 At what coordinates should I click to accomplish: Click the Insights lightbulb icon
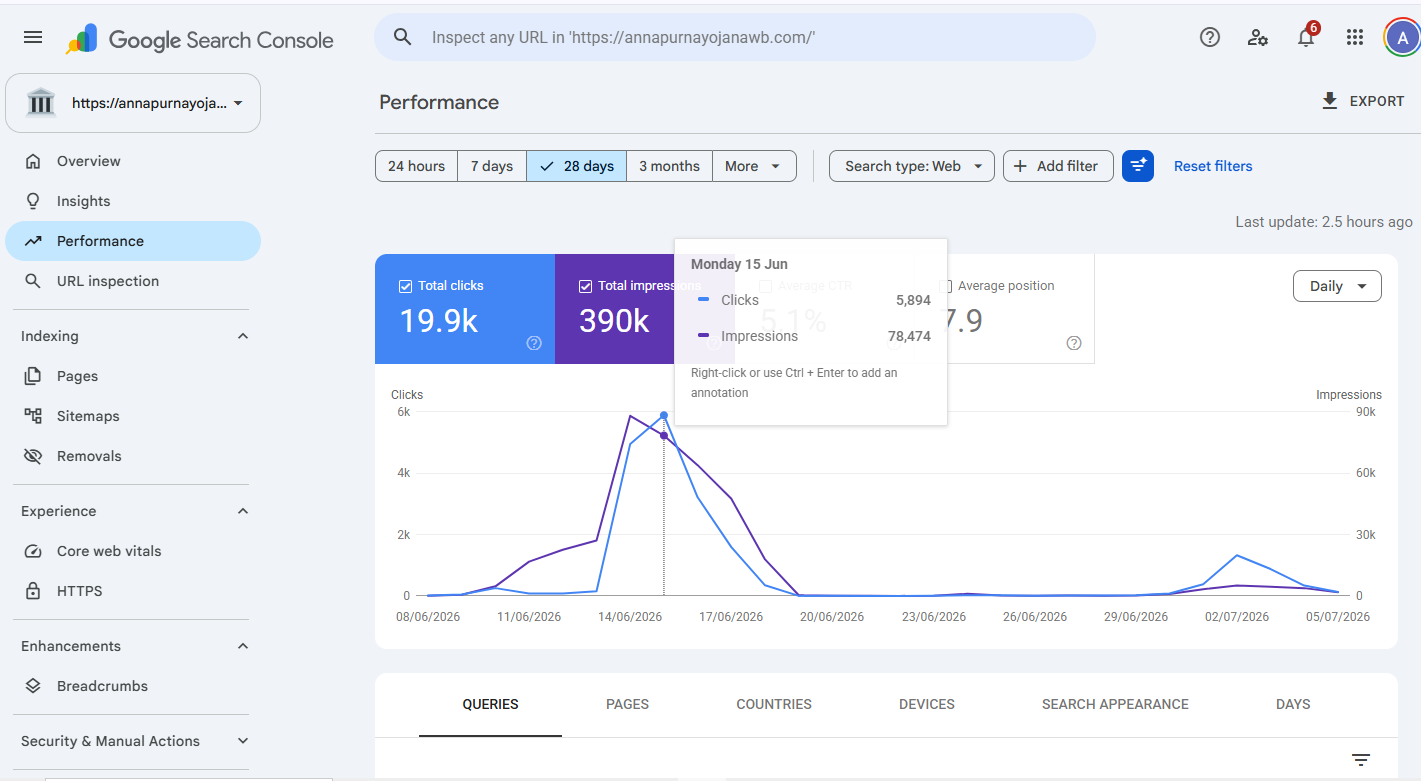(33, 201)
